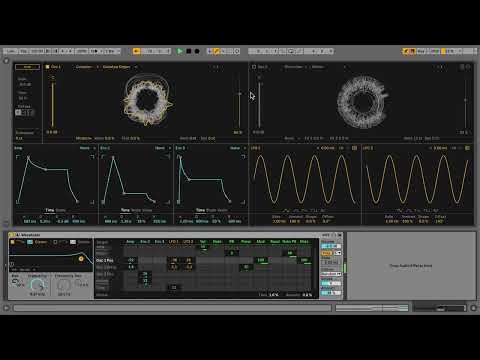Click the Osc 2 previous/next wavetable arrows
This screenshot has width=480, height=360.
[440, 67]
